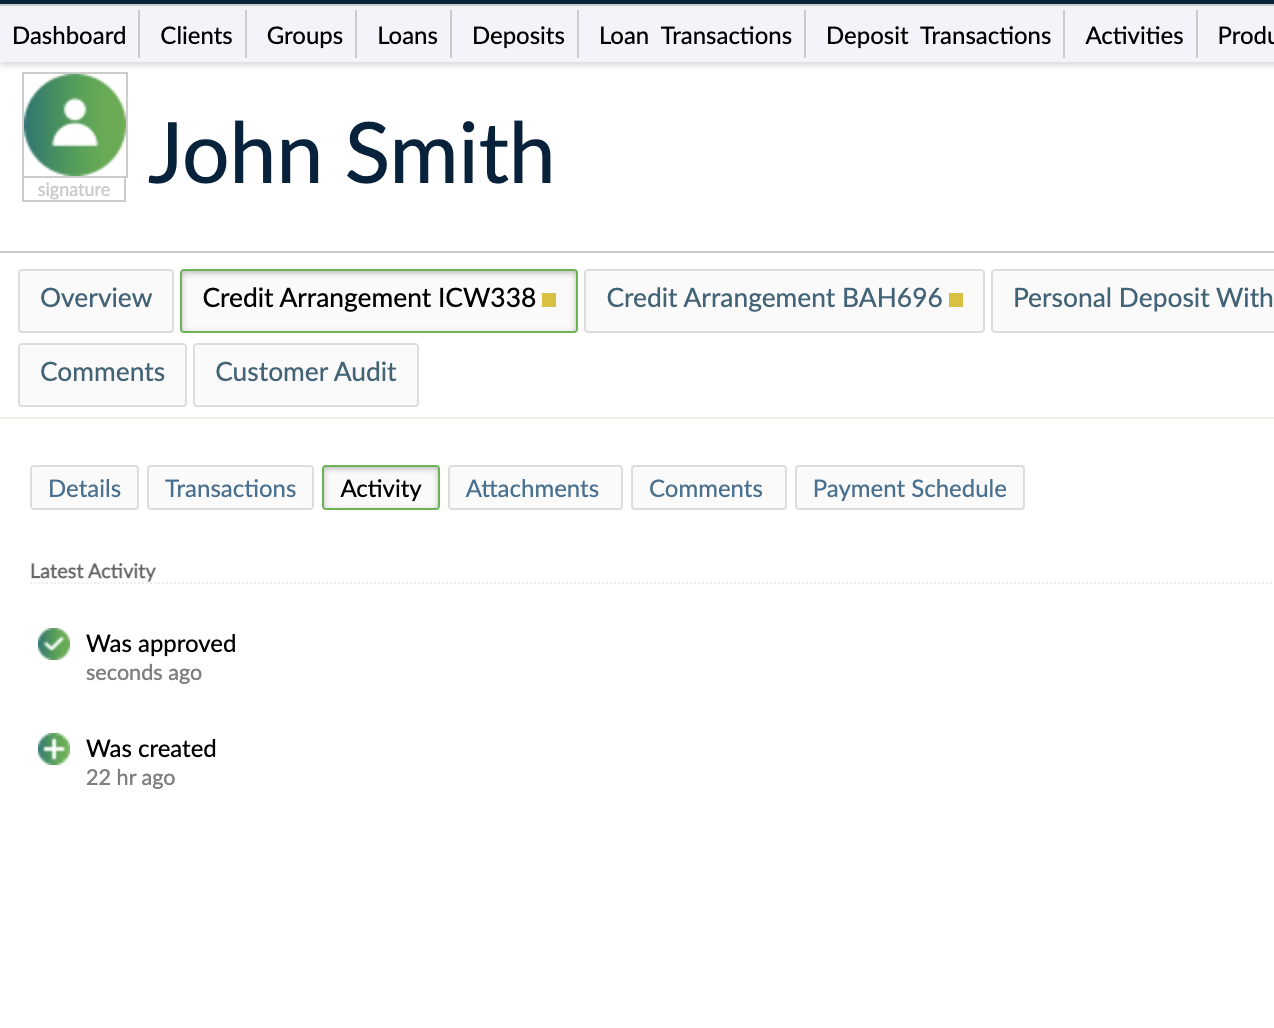
Task: Click the signature label under the avatar
Action: (74, 190)
